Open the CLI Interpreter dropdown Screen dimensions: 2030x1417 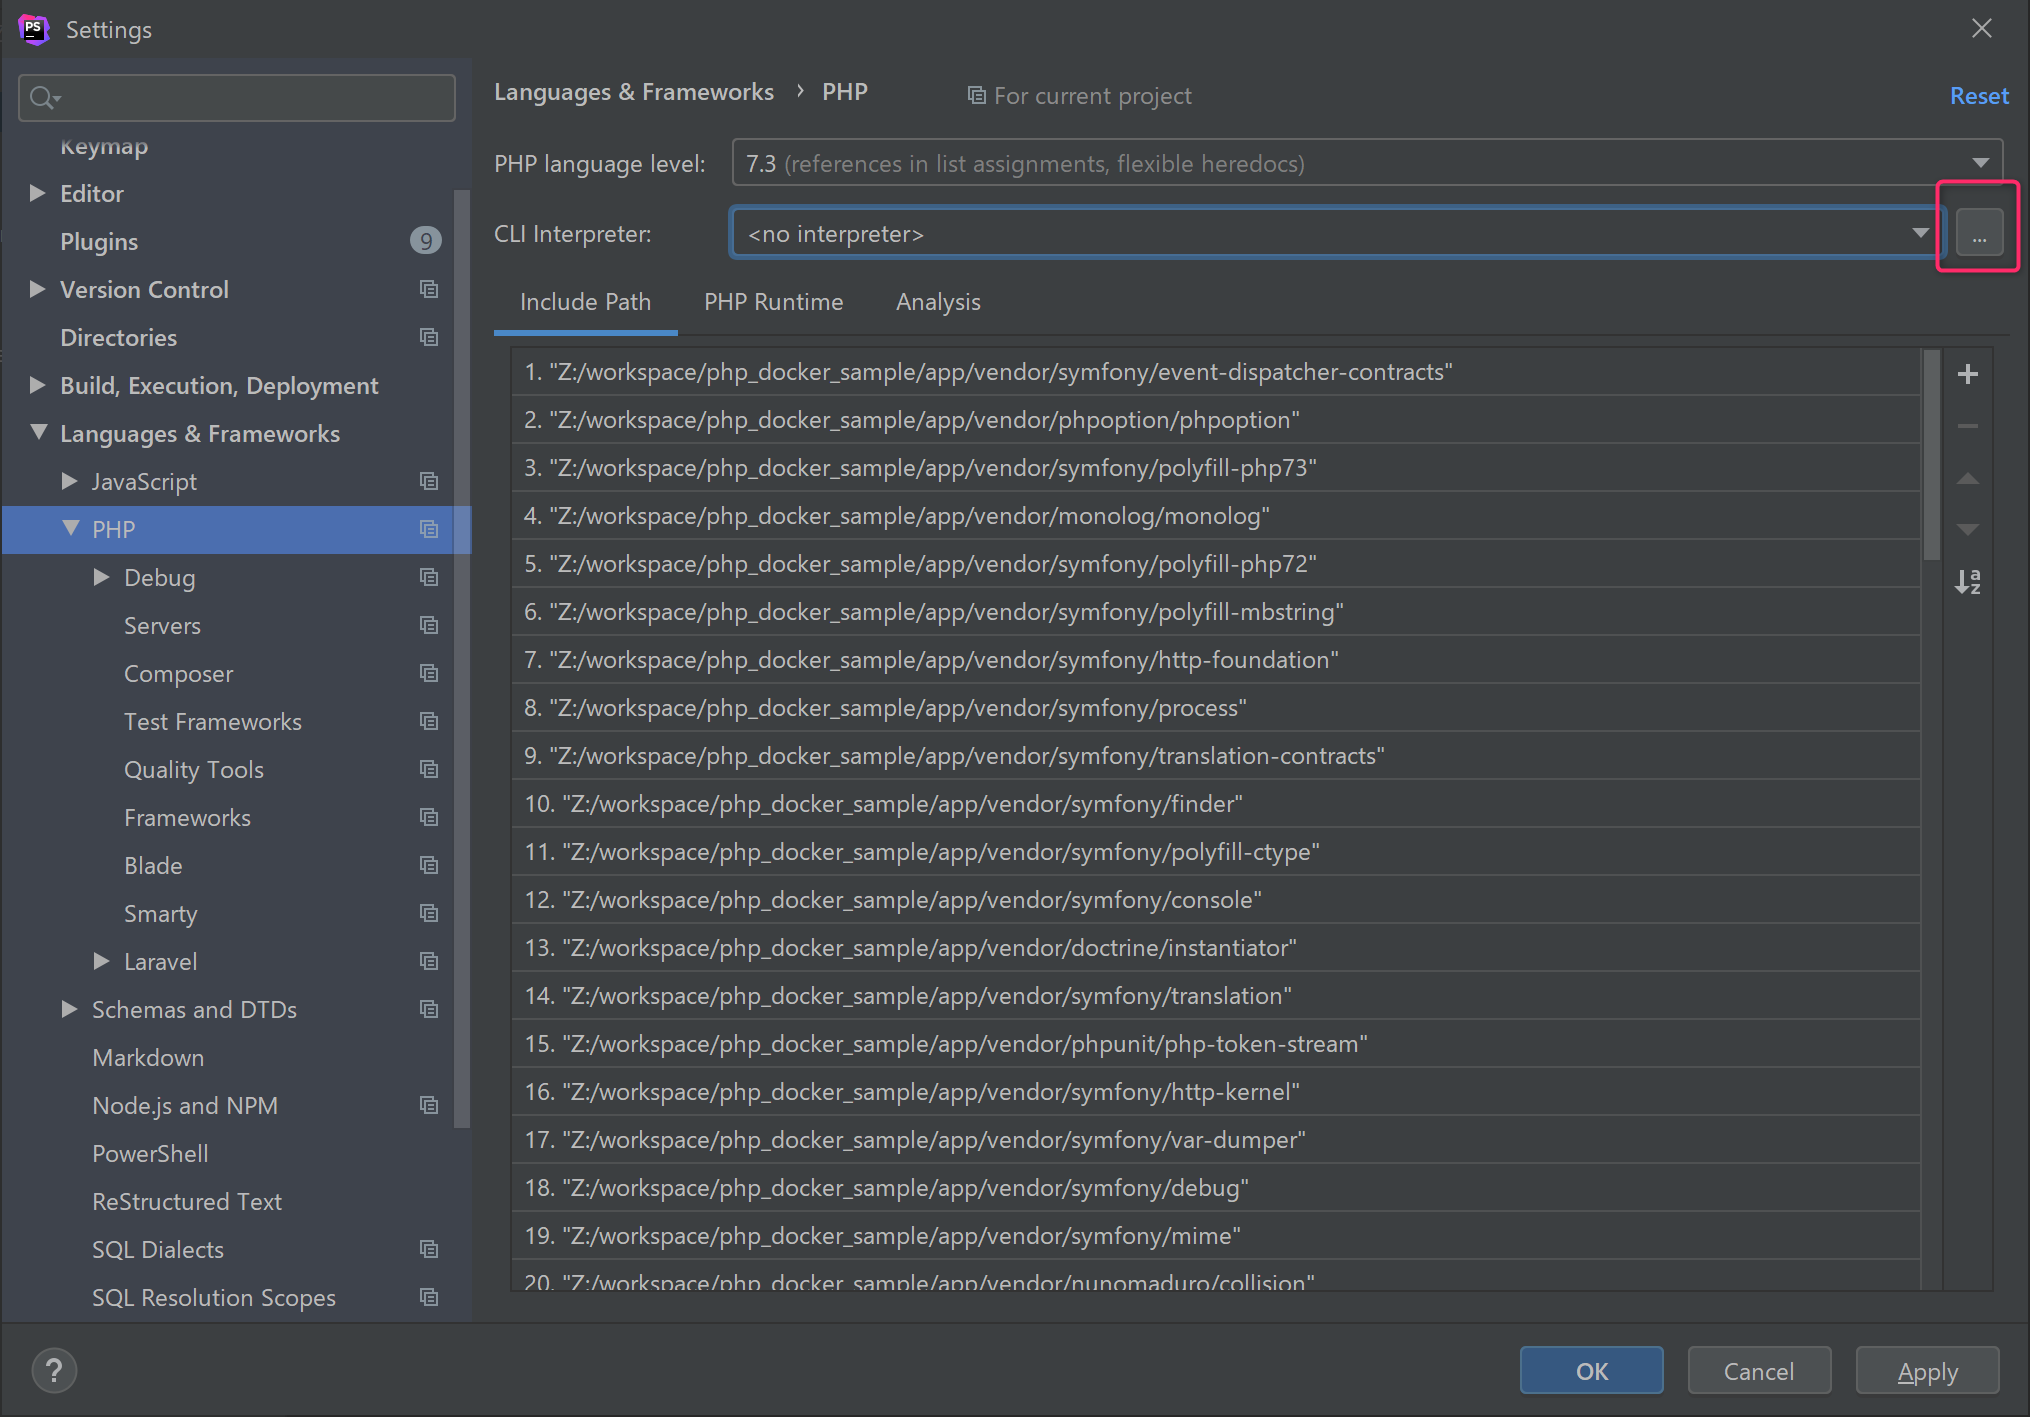point(1918,232)
